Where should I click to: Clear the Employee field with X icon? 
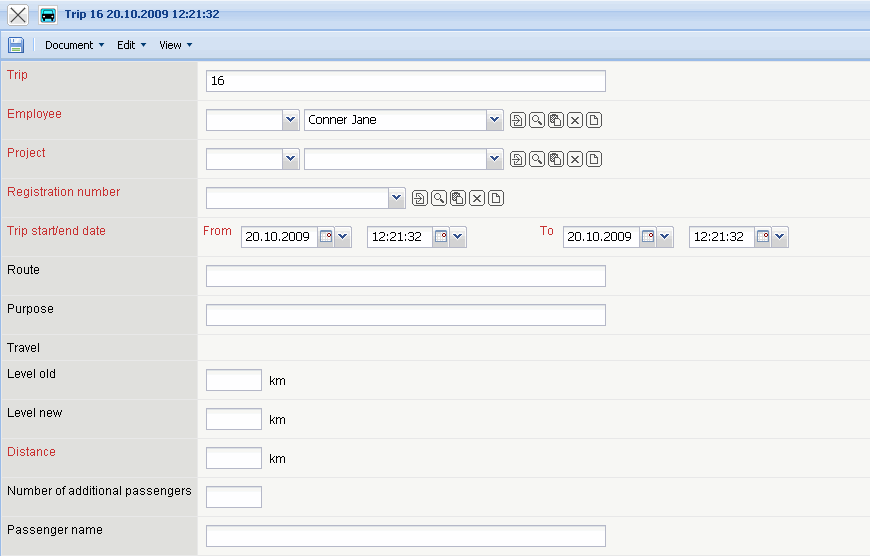[x=575, y=121]
